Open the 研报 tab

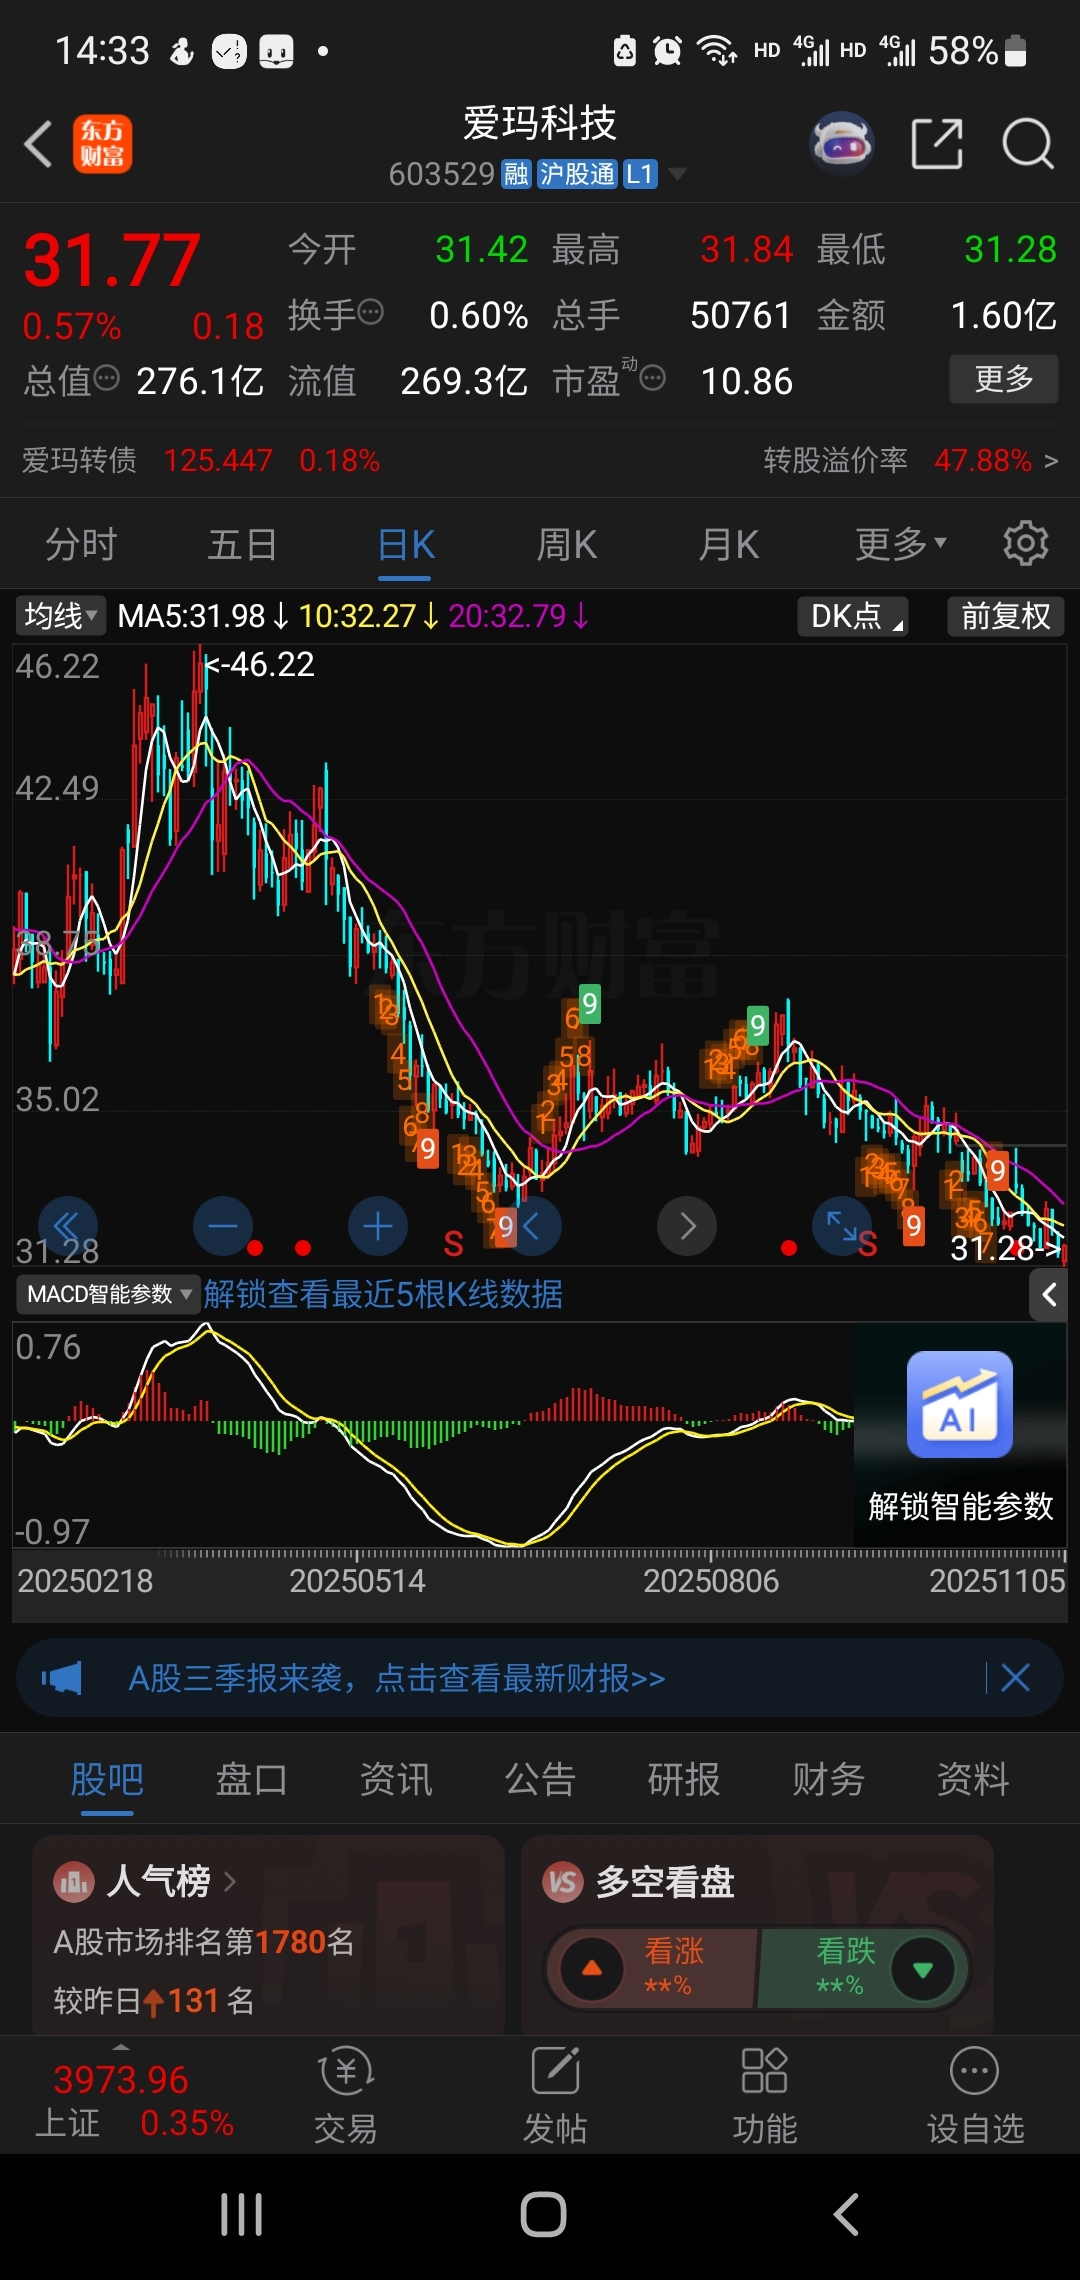click(684, 1780)
